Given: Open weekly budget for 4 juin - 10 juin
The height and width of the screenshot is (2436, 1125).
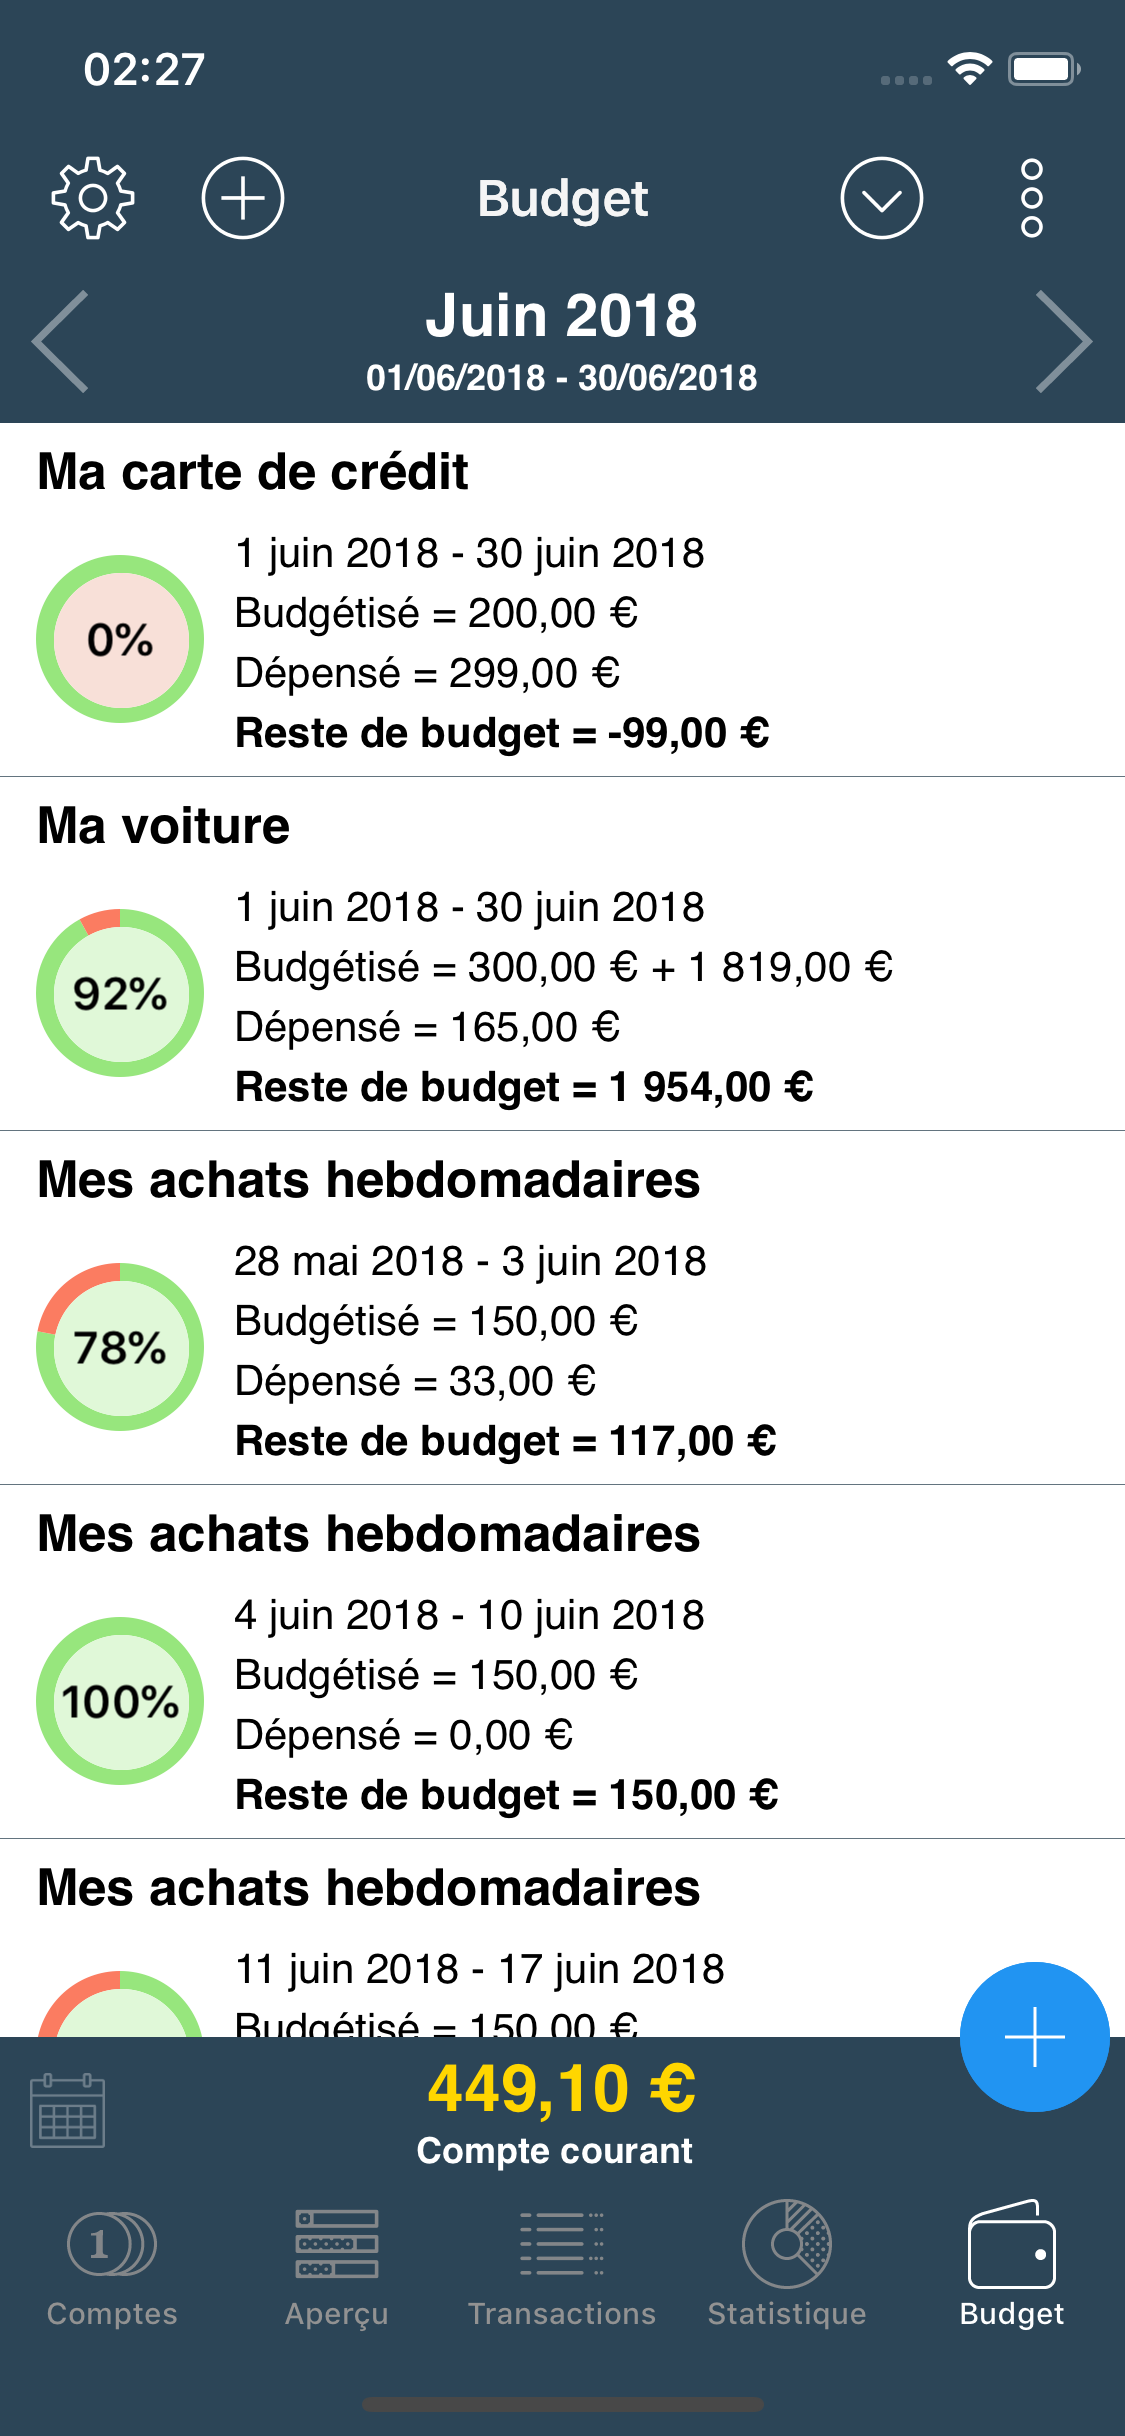Looking at the screenshot, I should click(562, 1662).
